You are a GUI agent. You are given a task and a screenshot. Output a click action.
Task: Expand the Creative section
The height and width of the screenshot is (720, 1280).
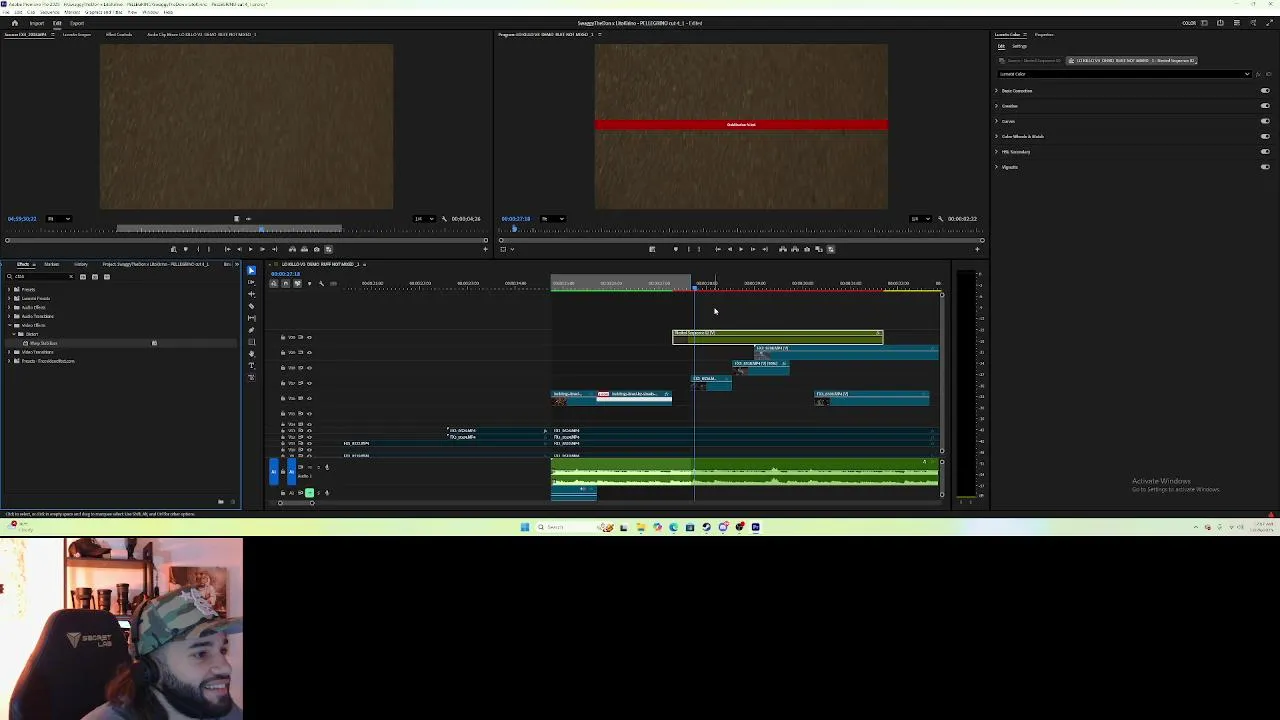point(997,106)
